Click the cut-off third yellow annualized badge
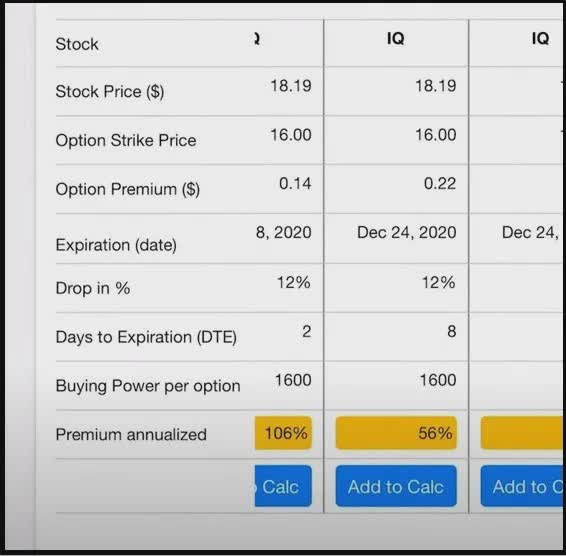566x556 pixels. point(522,433)
